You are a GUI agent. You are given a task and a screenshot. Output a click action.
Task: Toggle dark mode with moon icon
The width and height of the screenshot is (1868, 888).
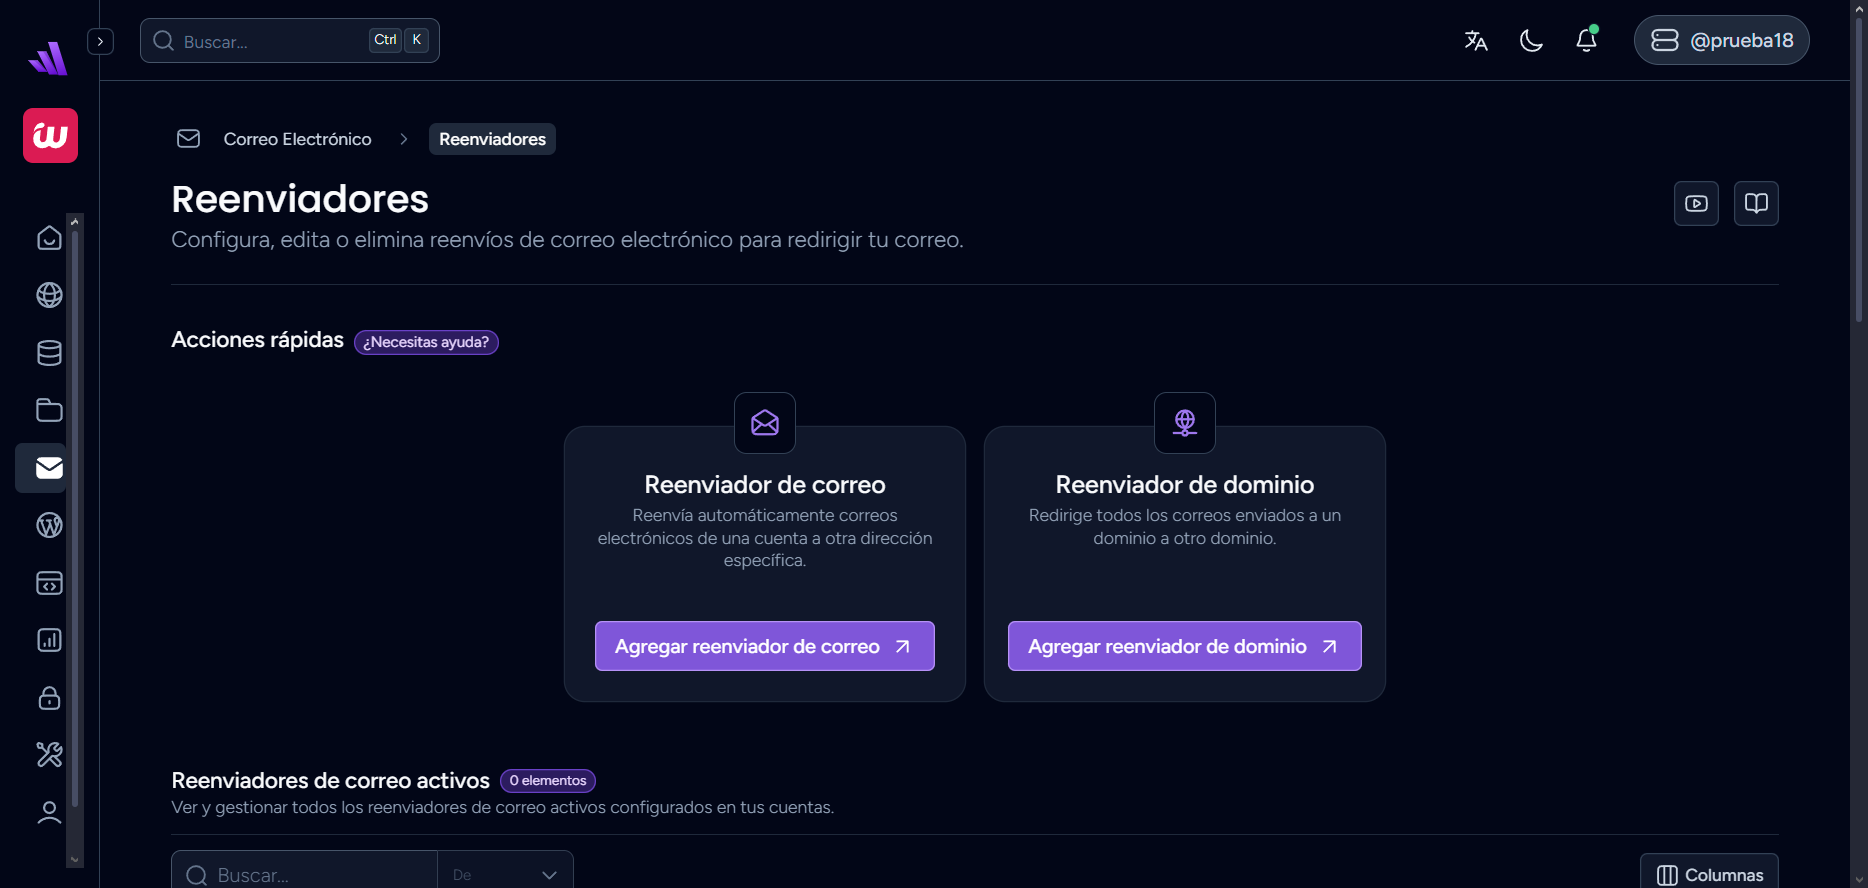coord(1531,40)
